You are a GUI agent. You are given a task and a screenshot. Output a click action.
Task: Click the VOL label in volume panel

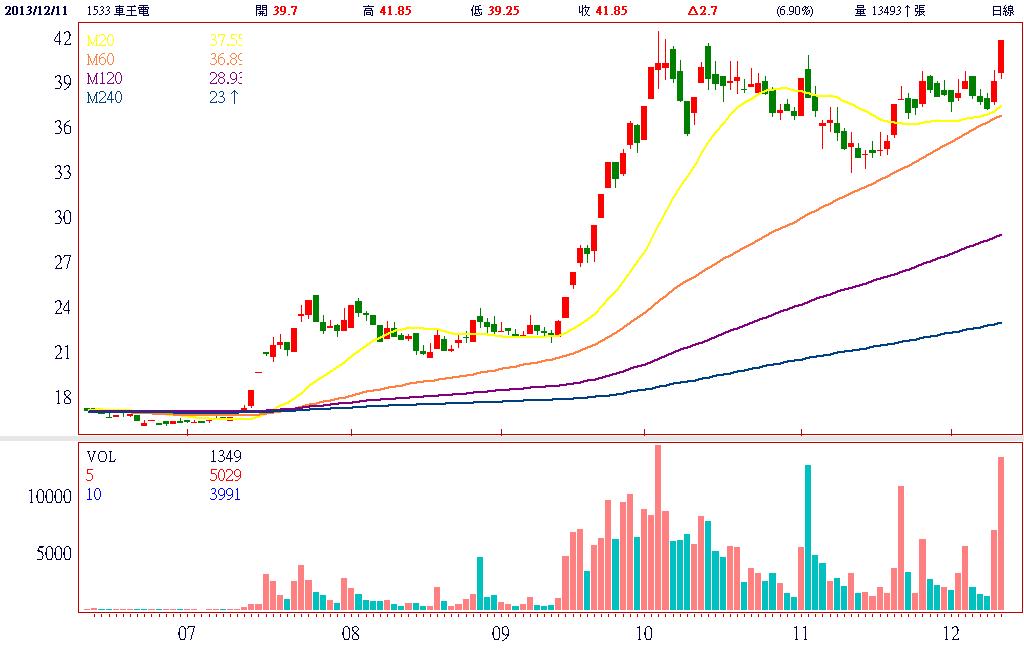[x=101, y=456]
